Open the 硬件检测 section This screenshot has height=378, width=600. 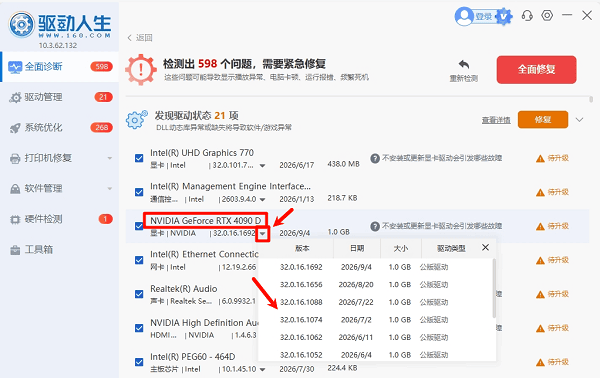pos(60,219)
